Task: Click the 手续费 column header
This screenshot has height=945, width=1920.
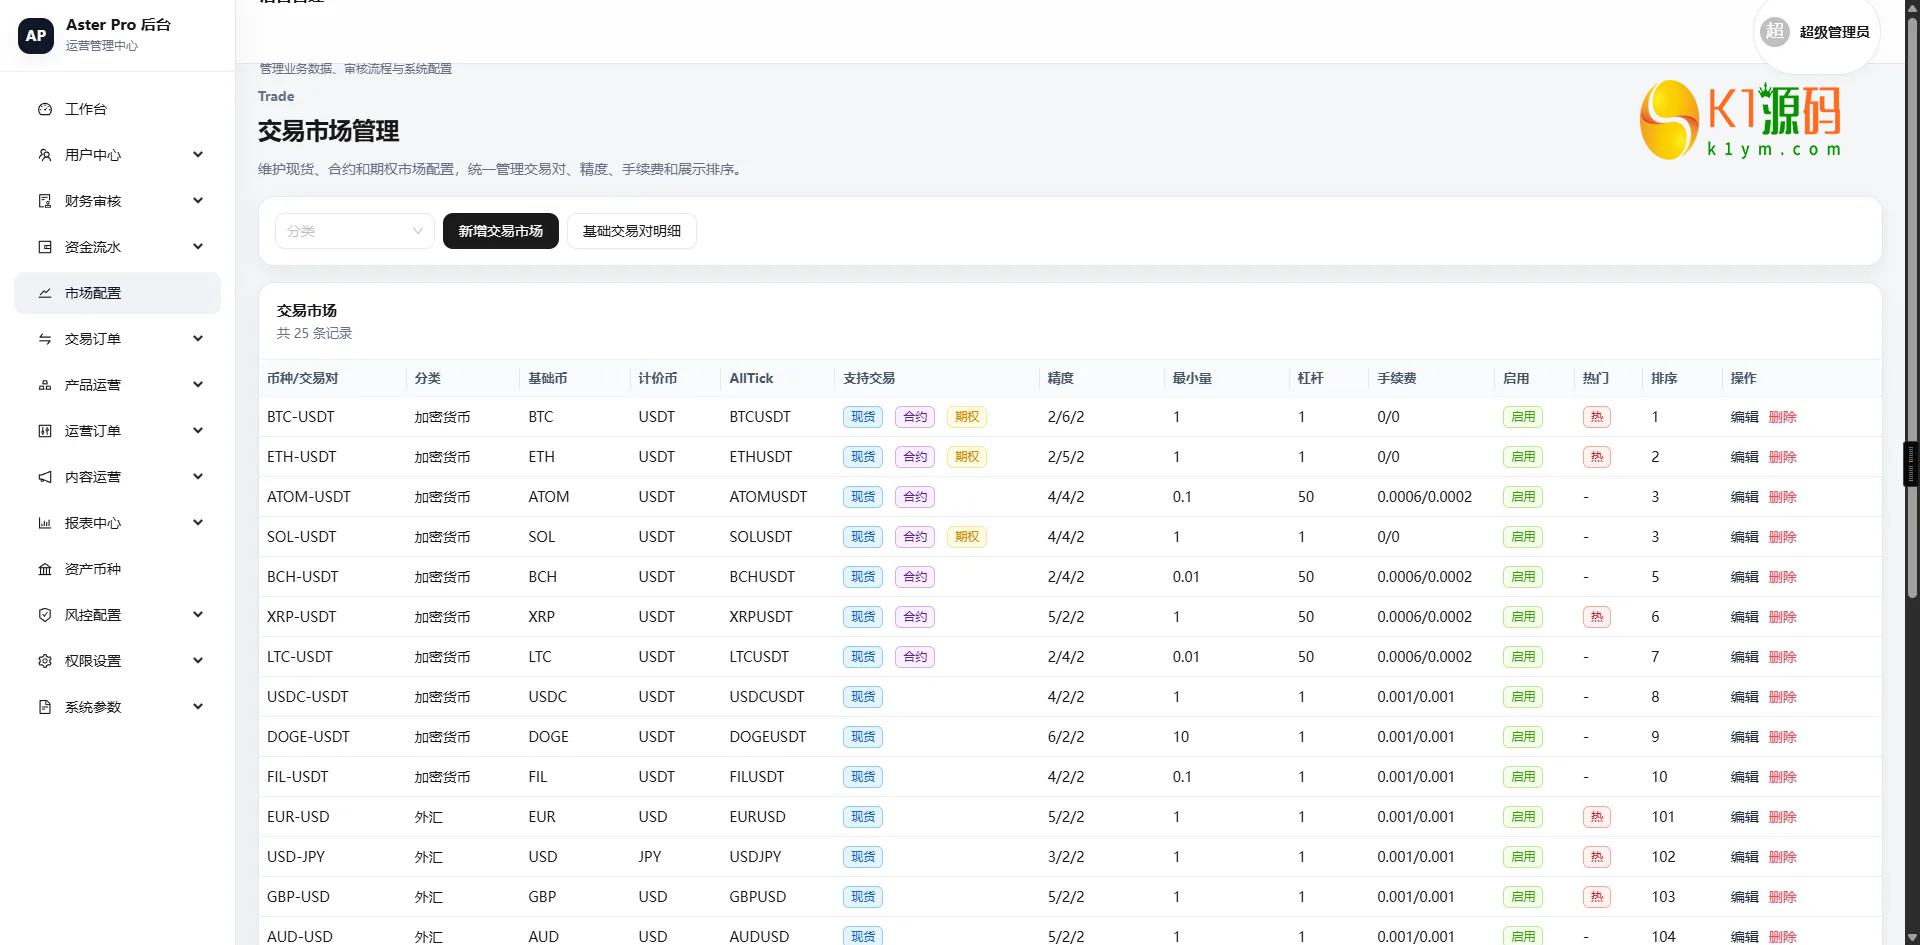Action: coord(1396,378)
